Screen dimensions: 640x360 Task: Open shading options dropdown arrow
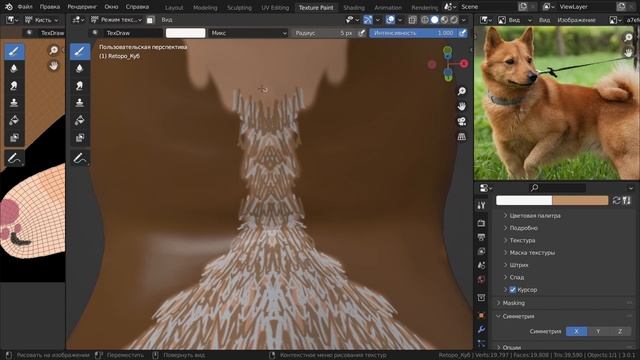(x=464, y=20)
